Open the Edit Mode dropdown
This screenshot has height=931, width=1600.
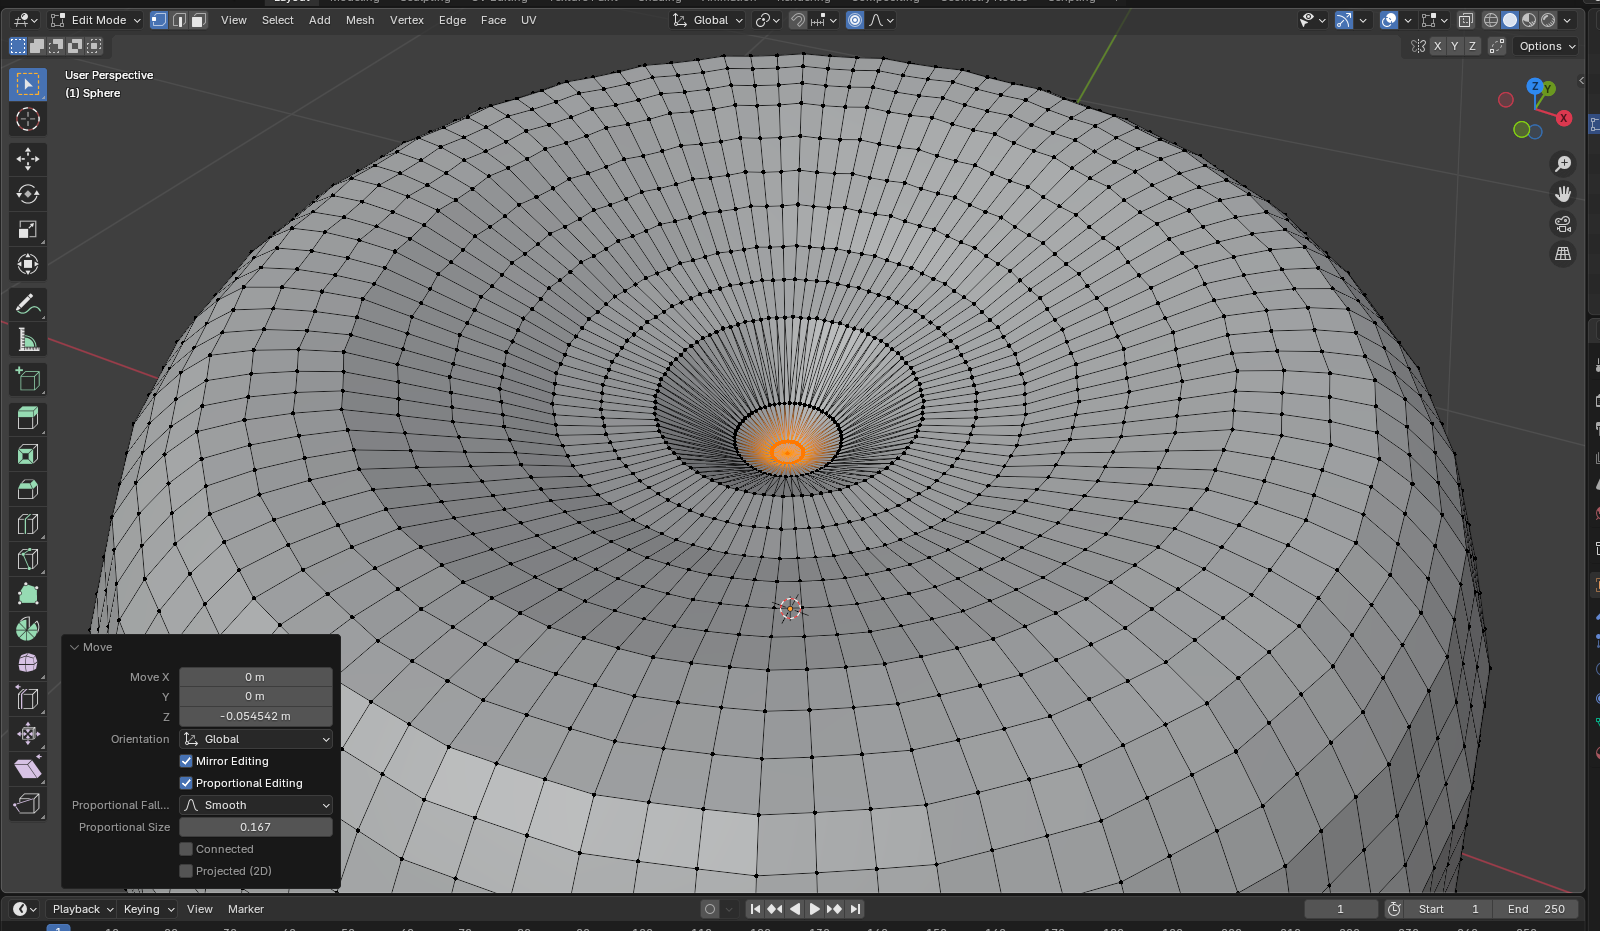(96, 20)
